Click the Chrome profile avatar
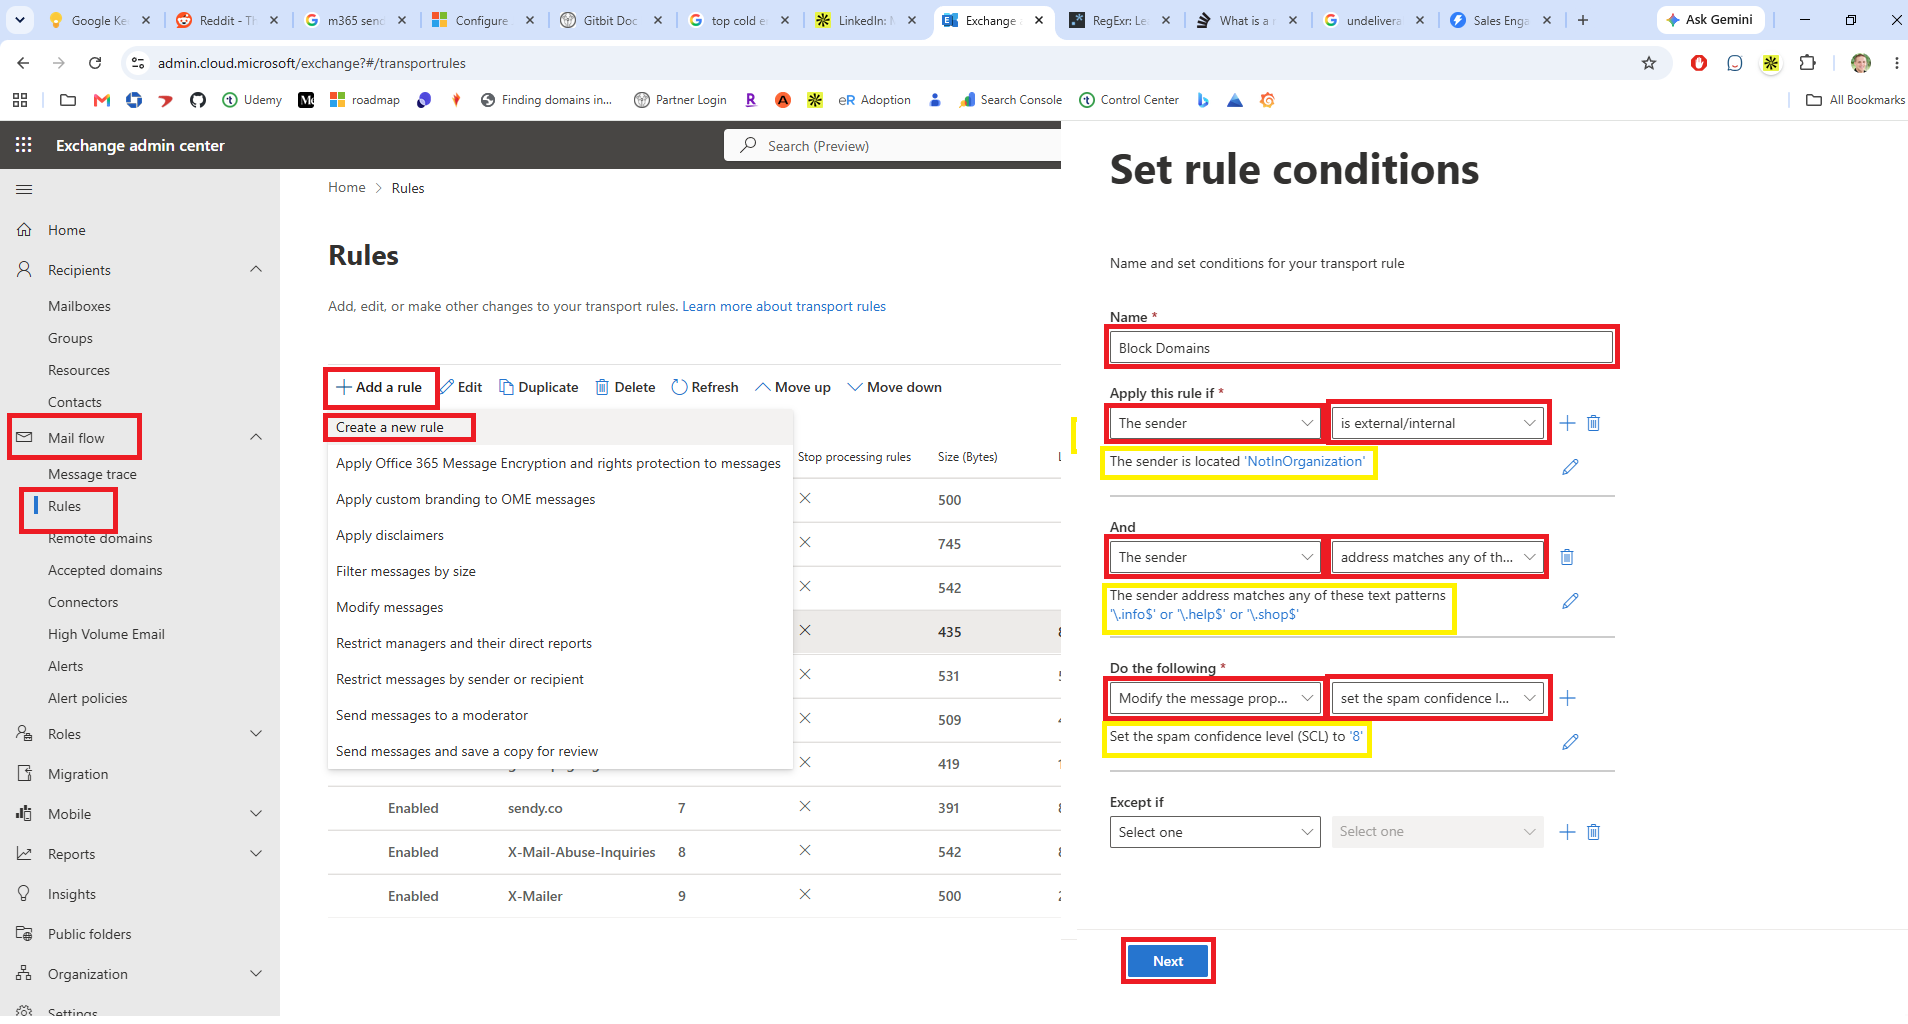1908x1024 pixels. [x=1861, y=63]
